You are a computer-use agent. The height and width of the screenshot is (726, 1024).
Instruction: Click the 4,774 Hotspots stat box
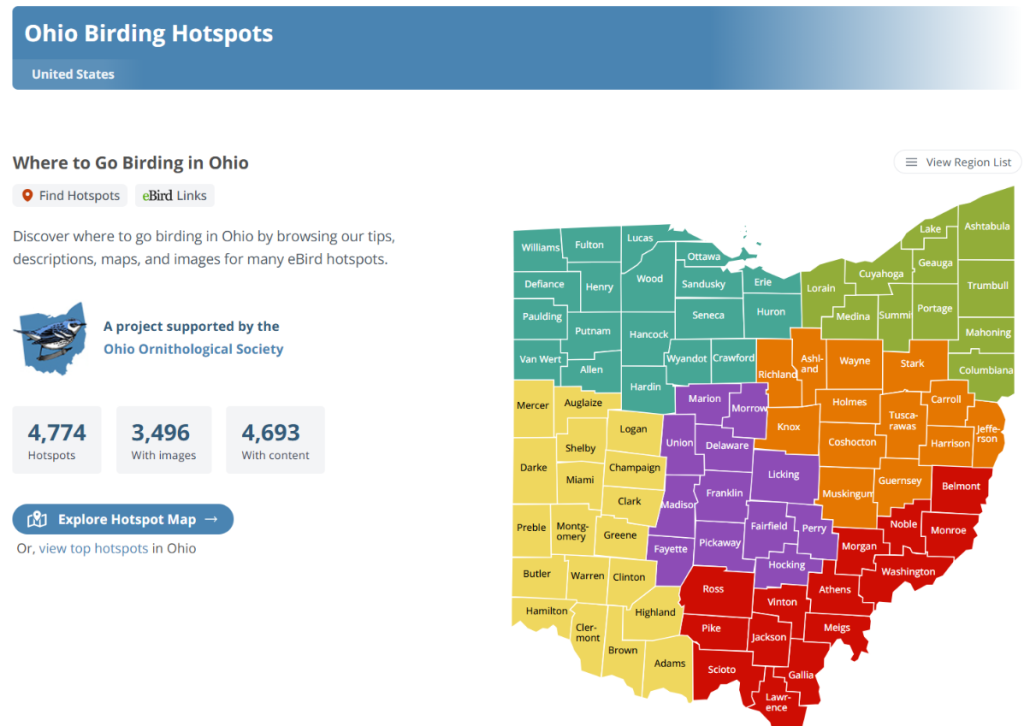point(56,439)
